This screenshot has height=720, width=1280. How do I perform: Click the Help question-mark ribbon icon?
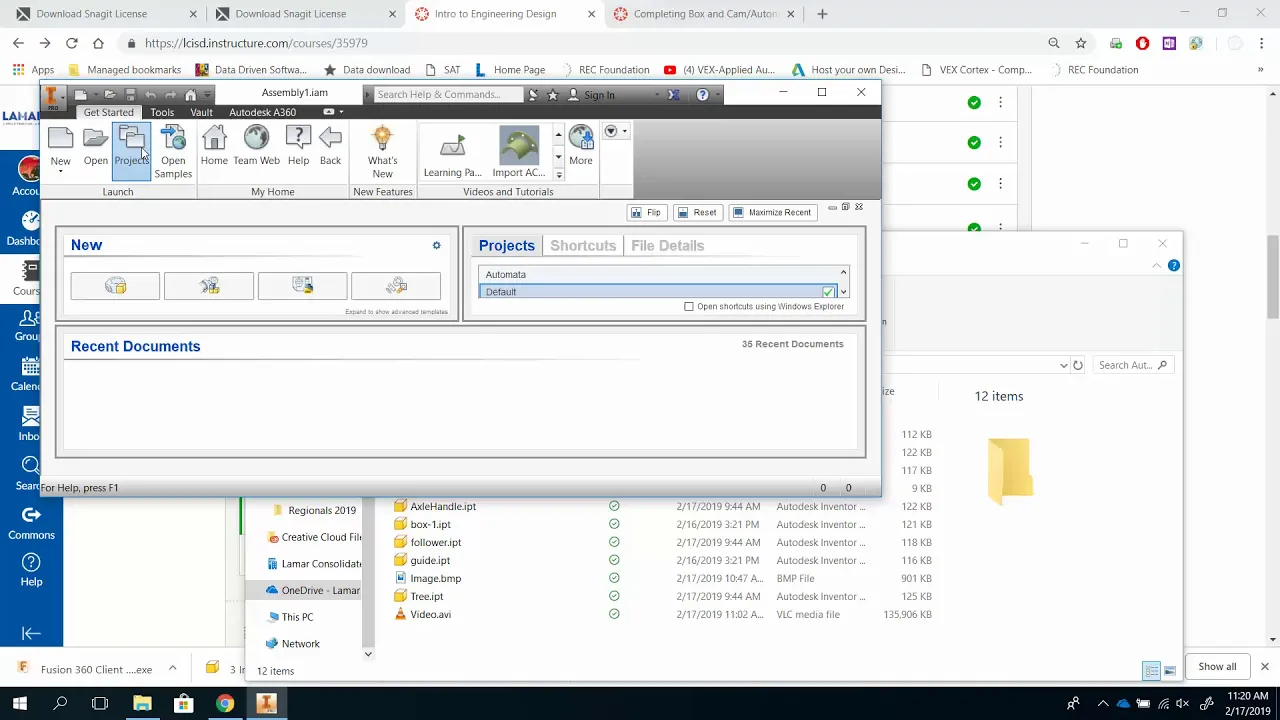click(298, 146)
